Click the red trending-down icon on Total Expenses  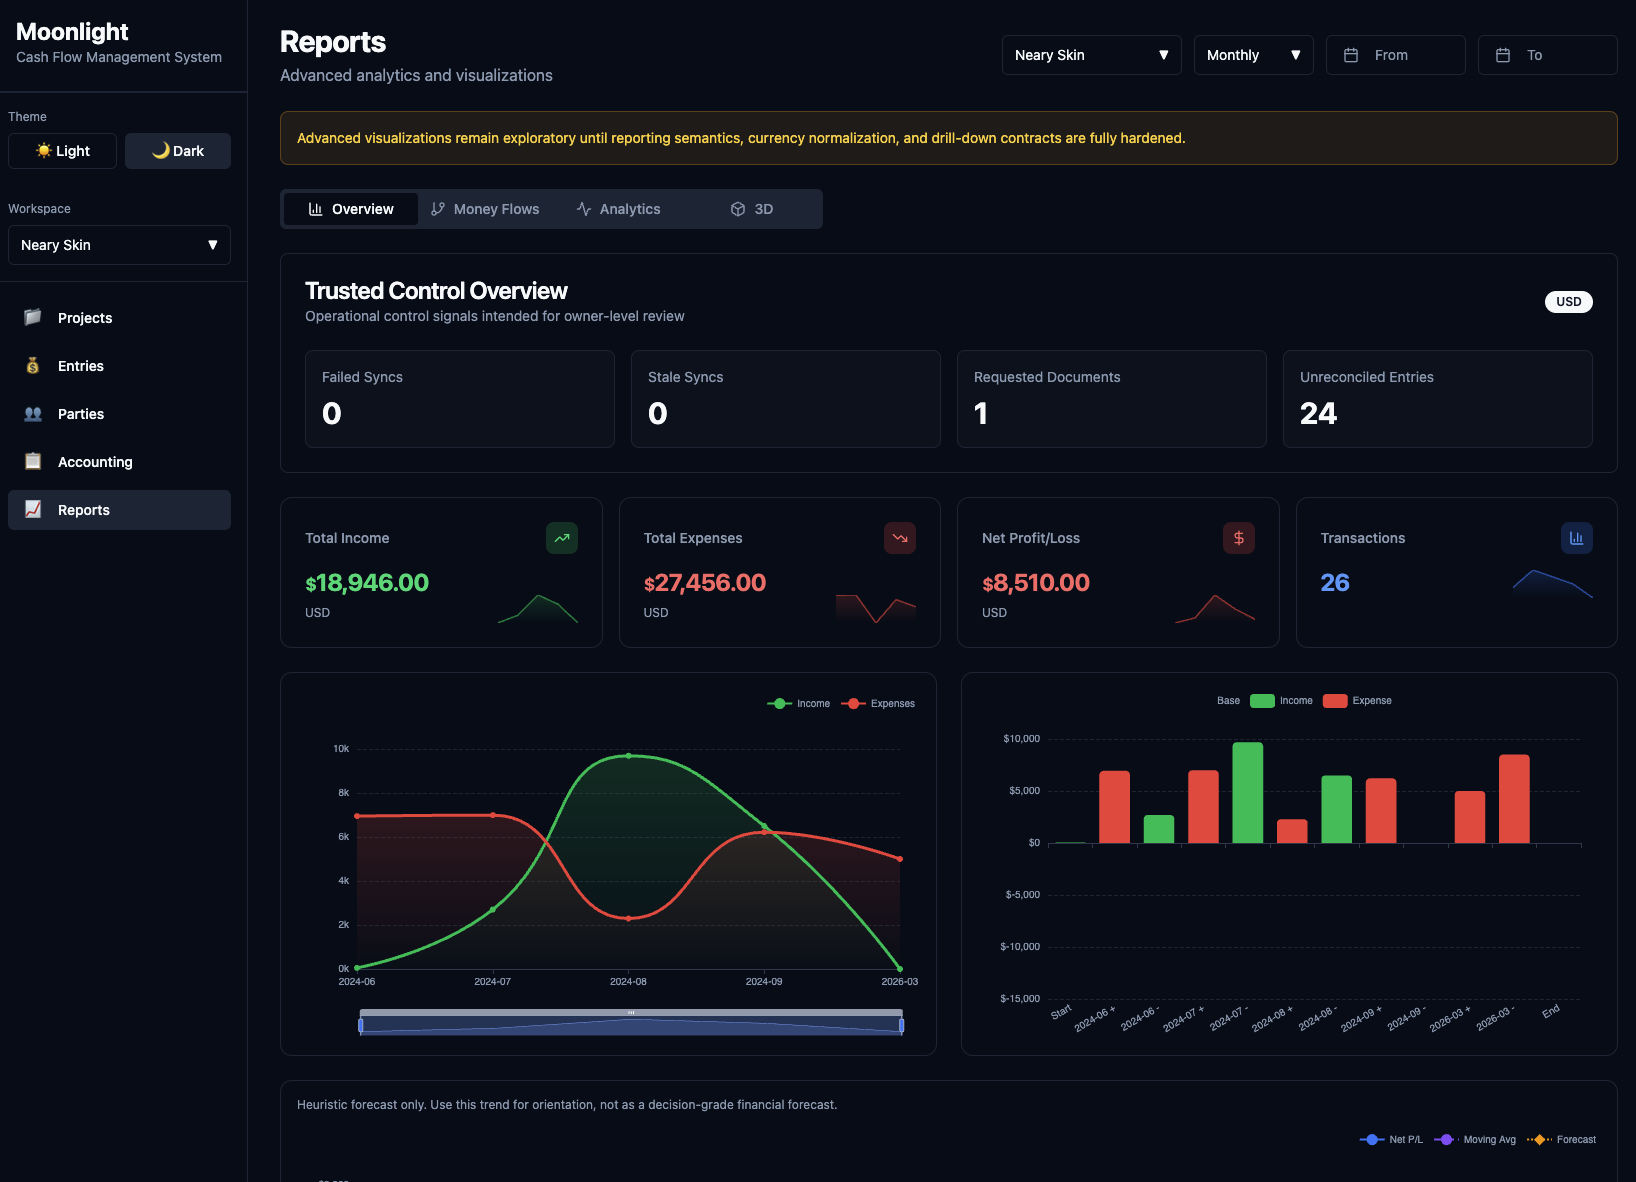click(x=900, y=538)
